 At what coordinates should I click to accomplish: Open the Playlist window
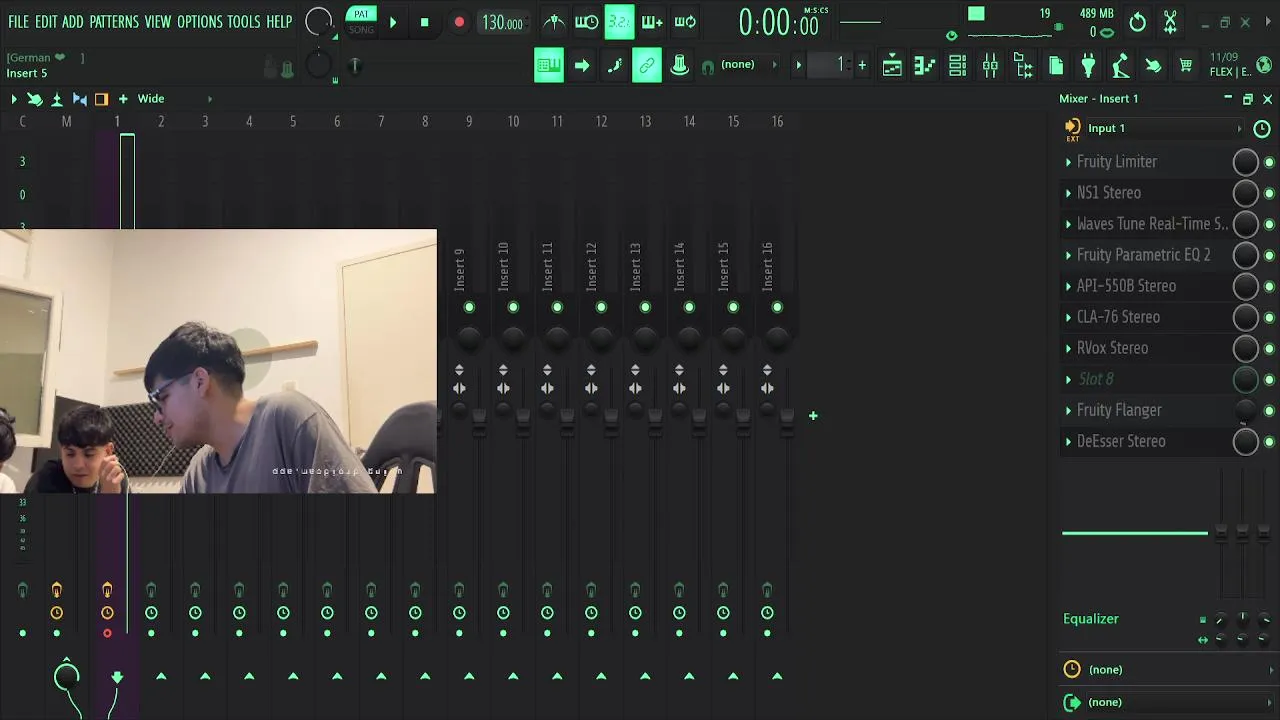pos(892,66)
